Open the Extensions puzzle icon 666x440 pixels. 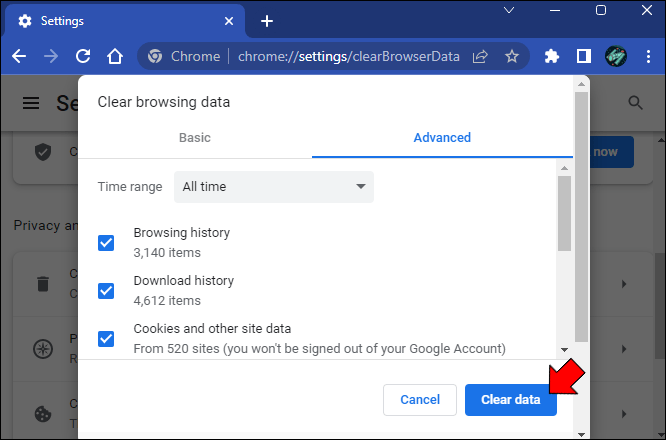click(552, 57)
